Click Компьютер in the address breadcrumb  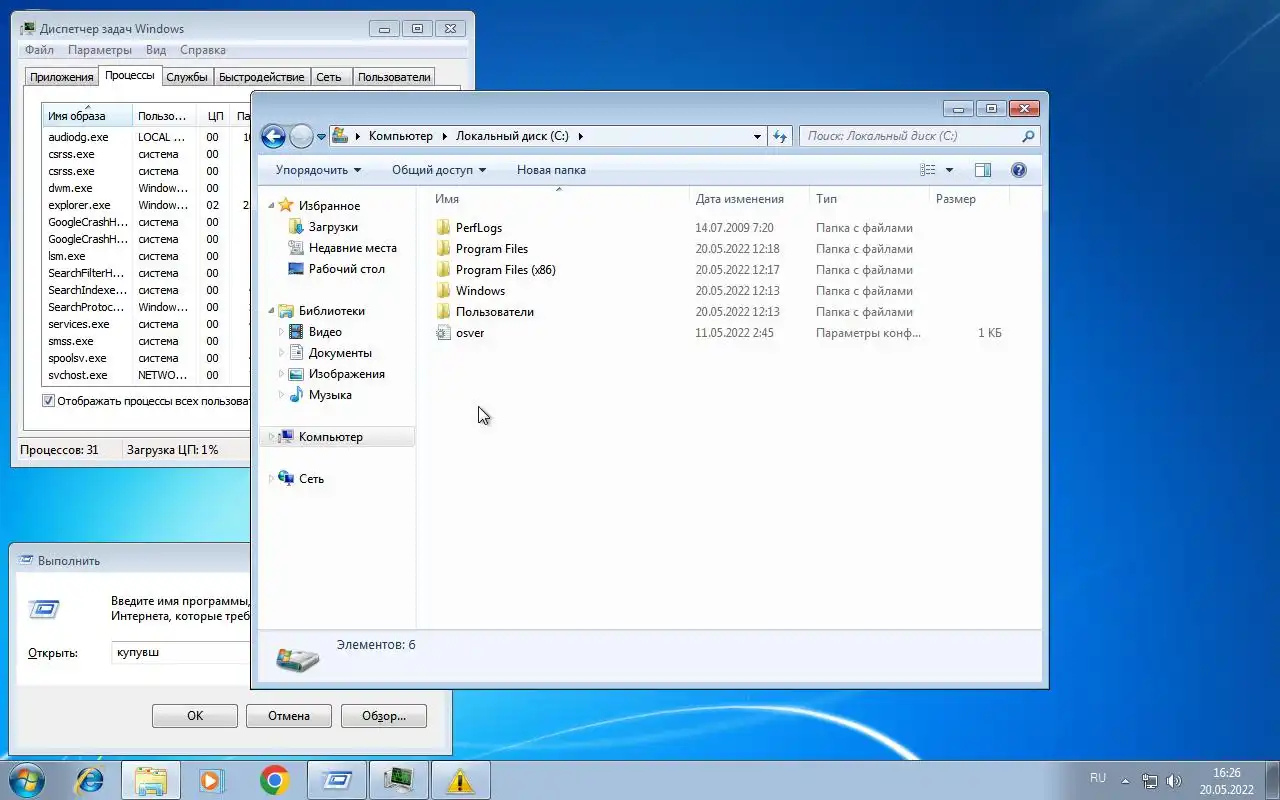click(401, 136)
